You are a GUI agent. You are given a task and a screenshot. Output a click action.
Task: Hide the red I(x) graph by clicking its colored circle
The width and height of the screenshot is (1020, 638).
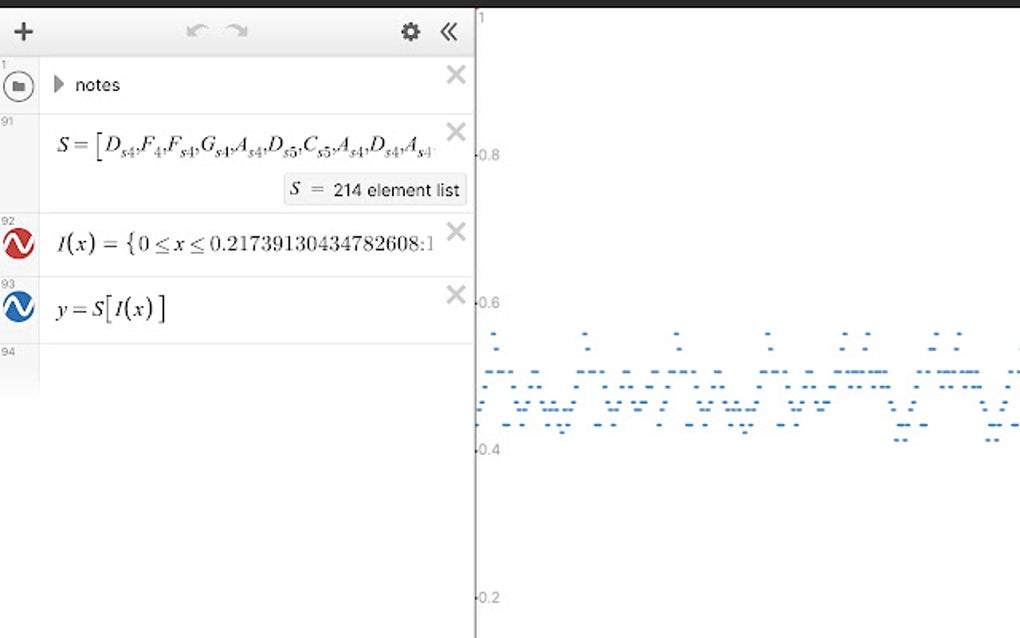pos(20,244)
